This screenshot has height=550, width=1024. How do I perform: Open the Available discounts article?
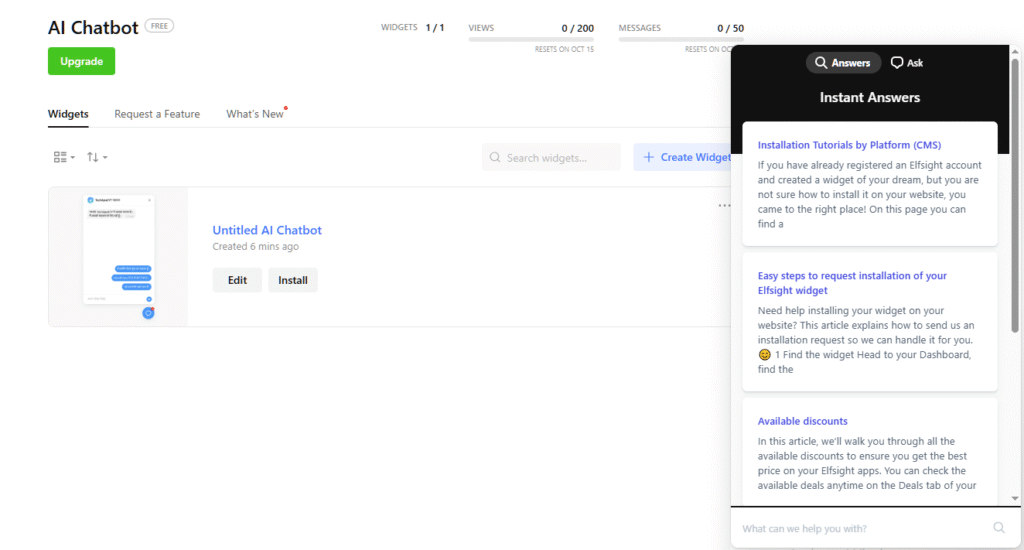tap(803, 421)
